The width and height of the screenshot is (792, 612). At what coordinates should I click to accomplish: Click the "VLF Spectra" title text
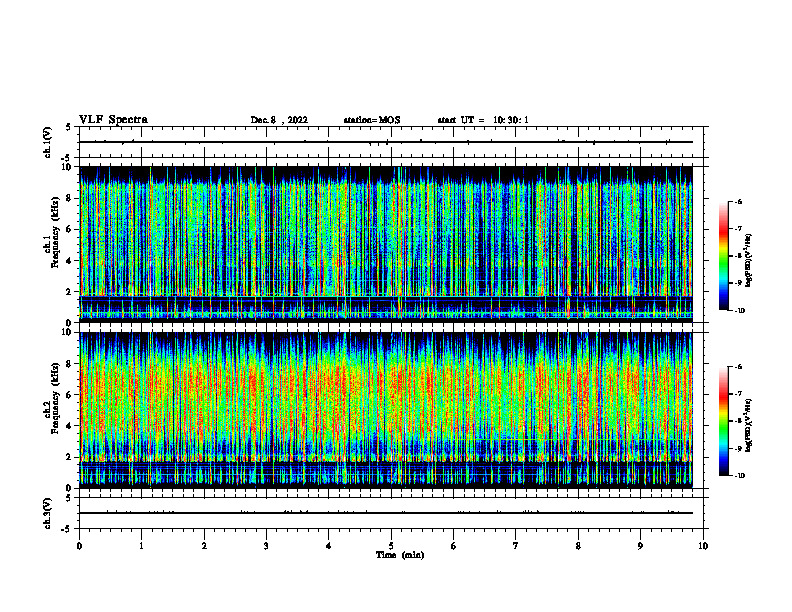point(113,120)
